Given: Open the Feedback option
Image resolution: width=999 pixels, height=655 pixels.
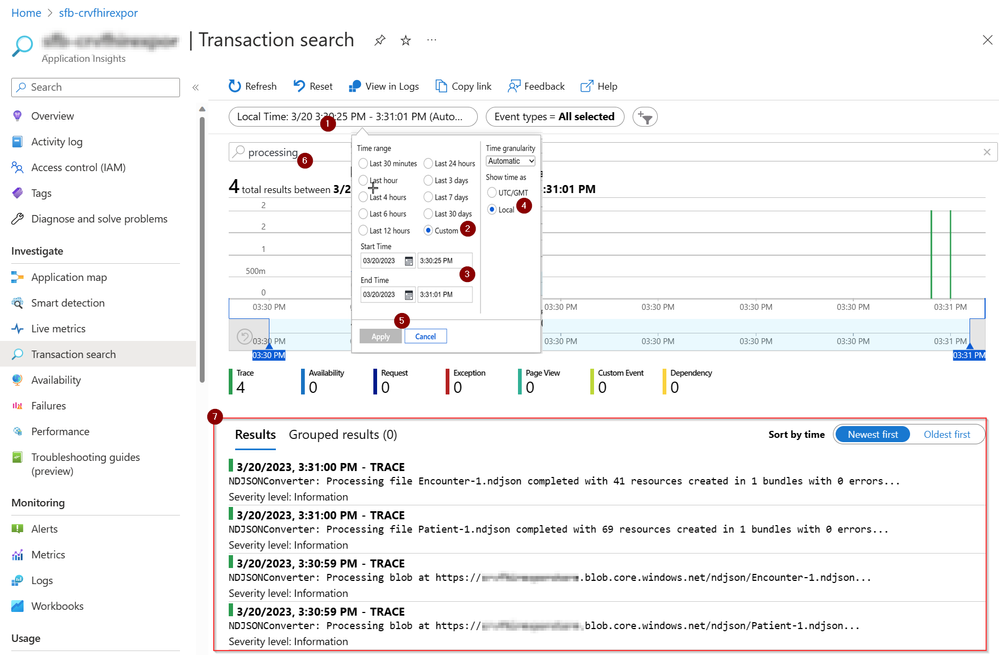Looking at the screenshot, I should point(536,86).
